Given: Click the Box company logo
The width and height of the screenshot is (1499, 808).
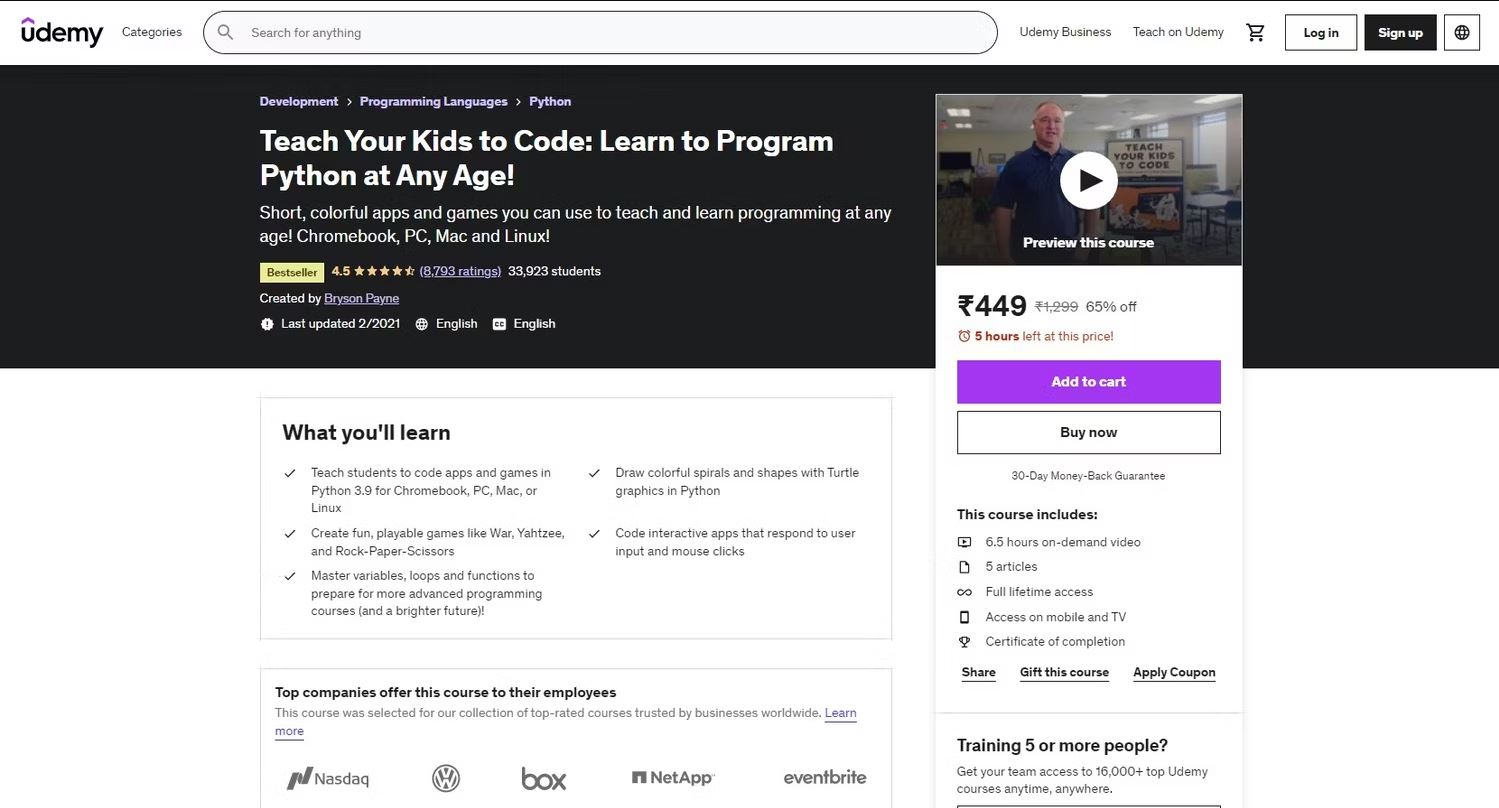Looking at the screenshot, I should tap(544, 778).
